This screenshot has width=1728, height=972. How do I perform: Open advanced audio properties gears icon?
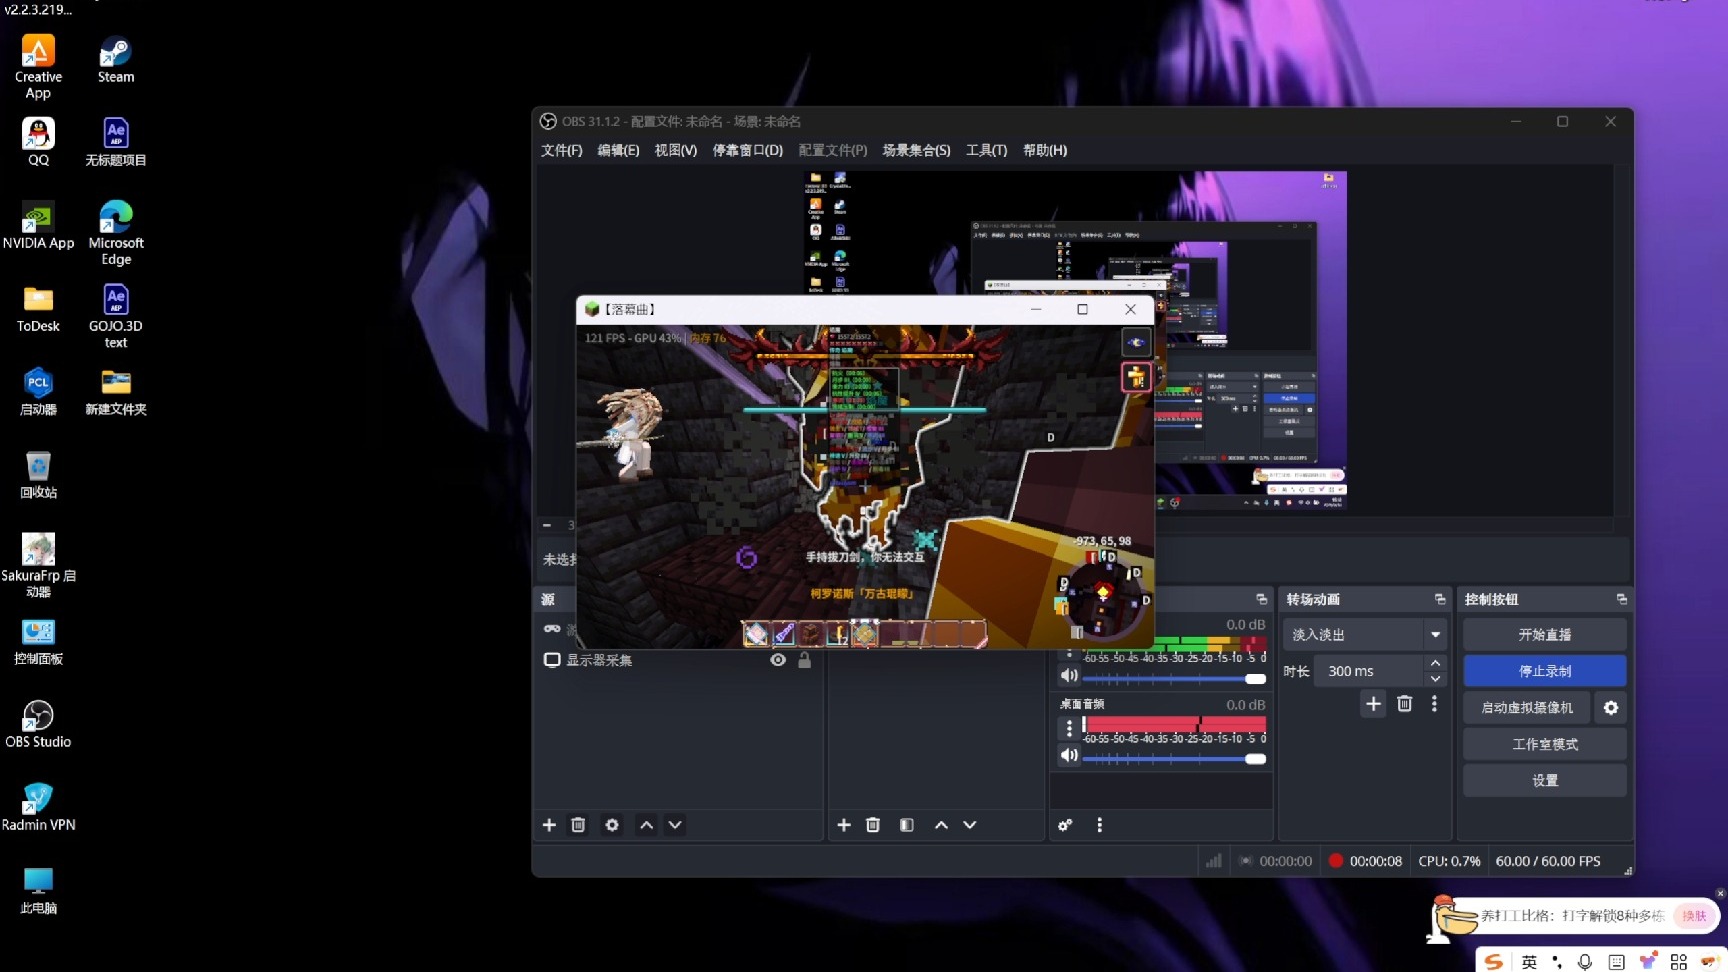(1065, 825)
